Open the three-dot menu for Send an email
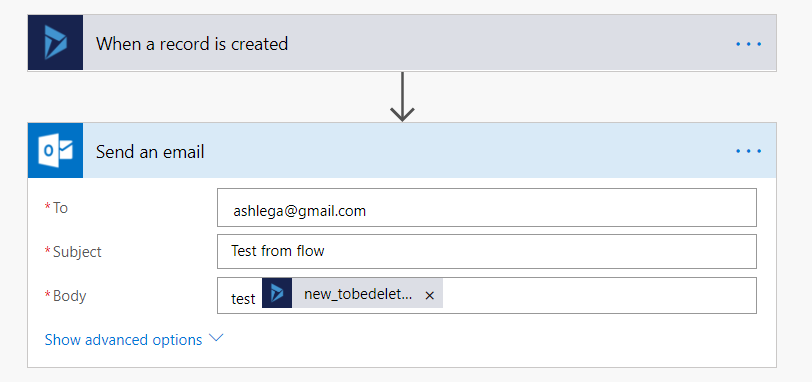The image size is (812, 382). click(x=748, y=151)
